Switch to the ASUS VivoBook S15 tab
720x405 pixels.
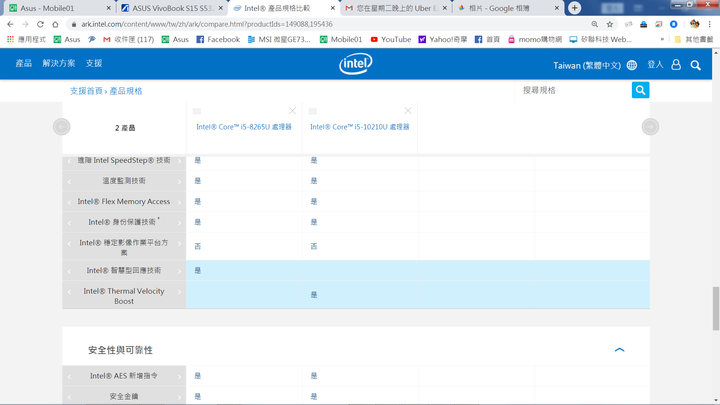click(173, 8)
